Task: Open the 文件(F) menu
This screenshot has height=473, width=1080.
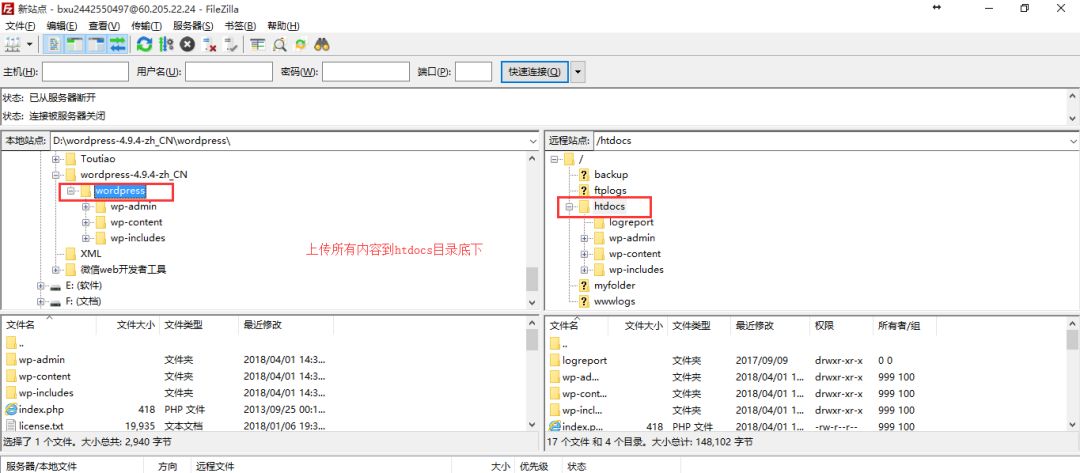Action: 20,25
